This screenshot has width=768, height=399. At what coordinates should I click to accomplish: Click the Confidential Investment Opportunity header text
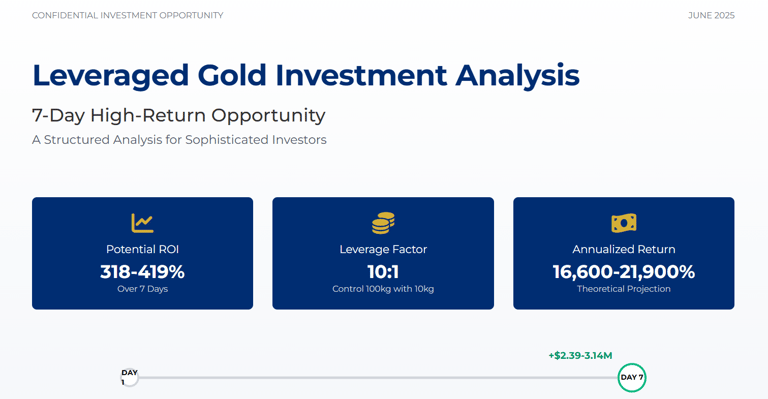click(x=127, y=16)
